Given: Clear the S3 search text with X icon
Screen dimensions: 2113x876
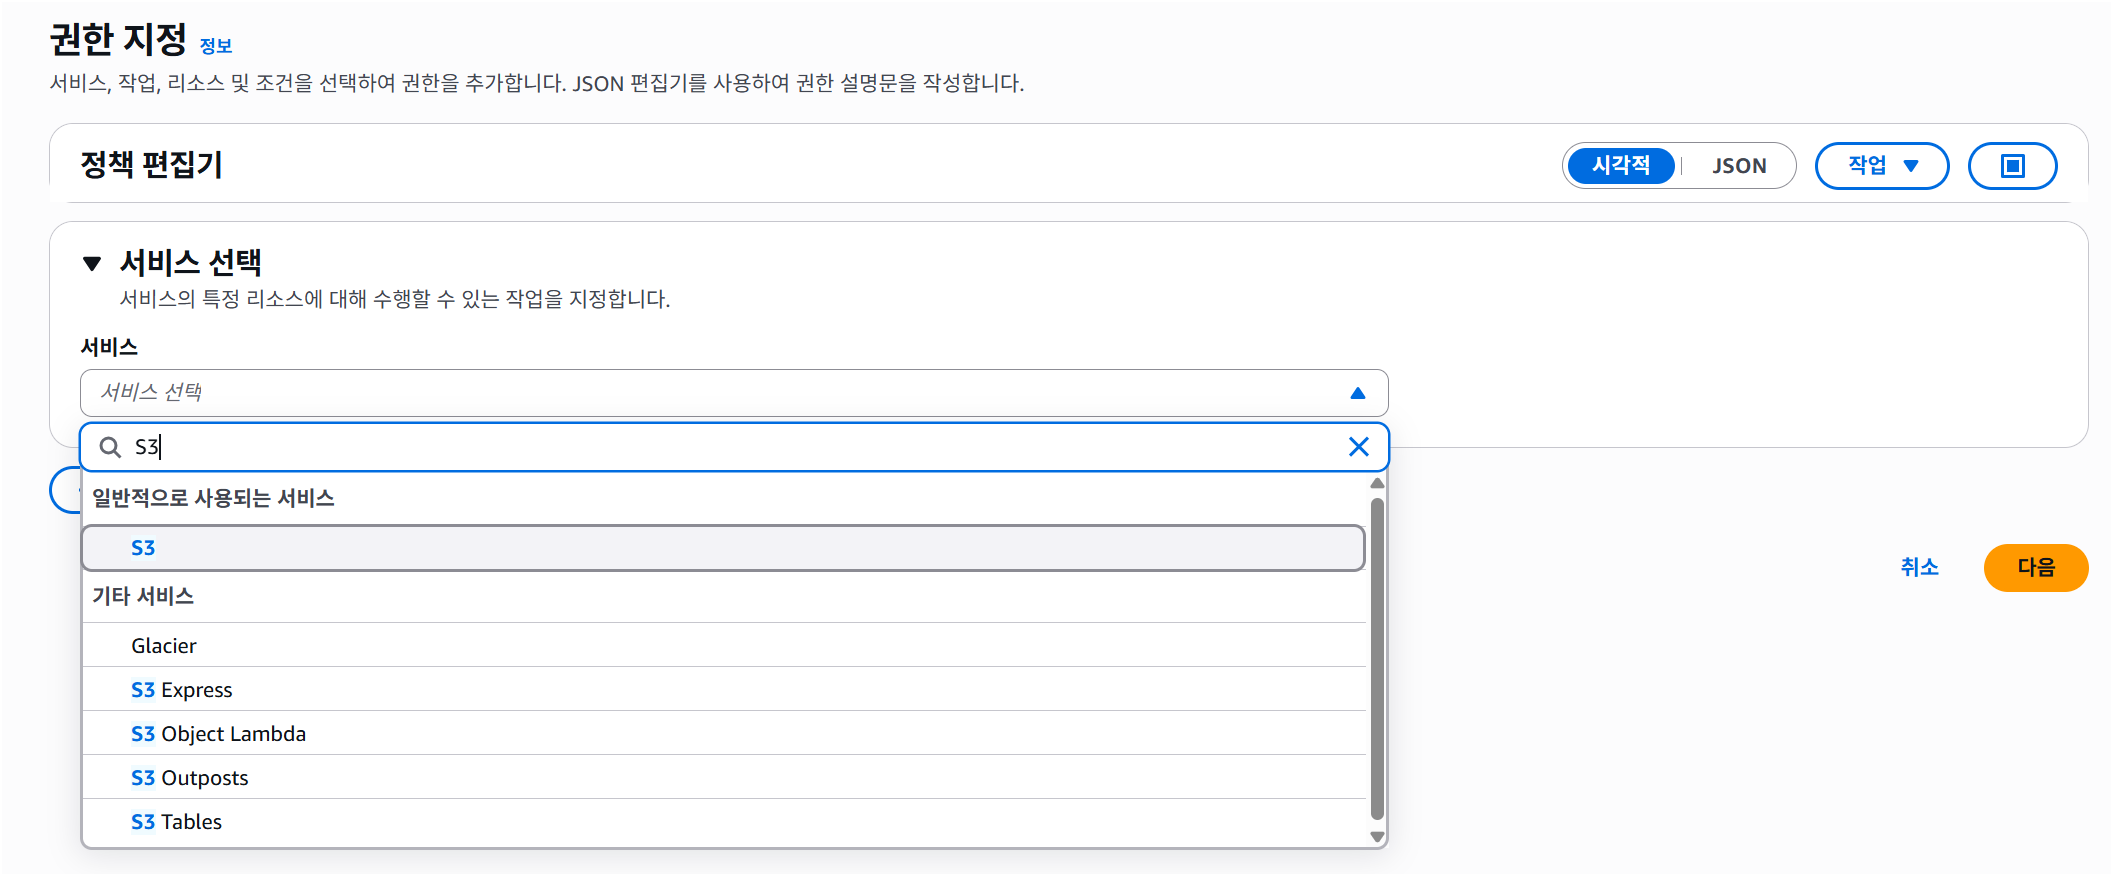Looking at the screenshot, I should point(1358,447).
